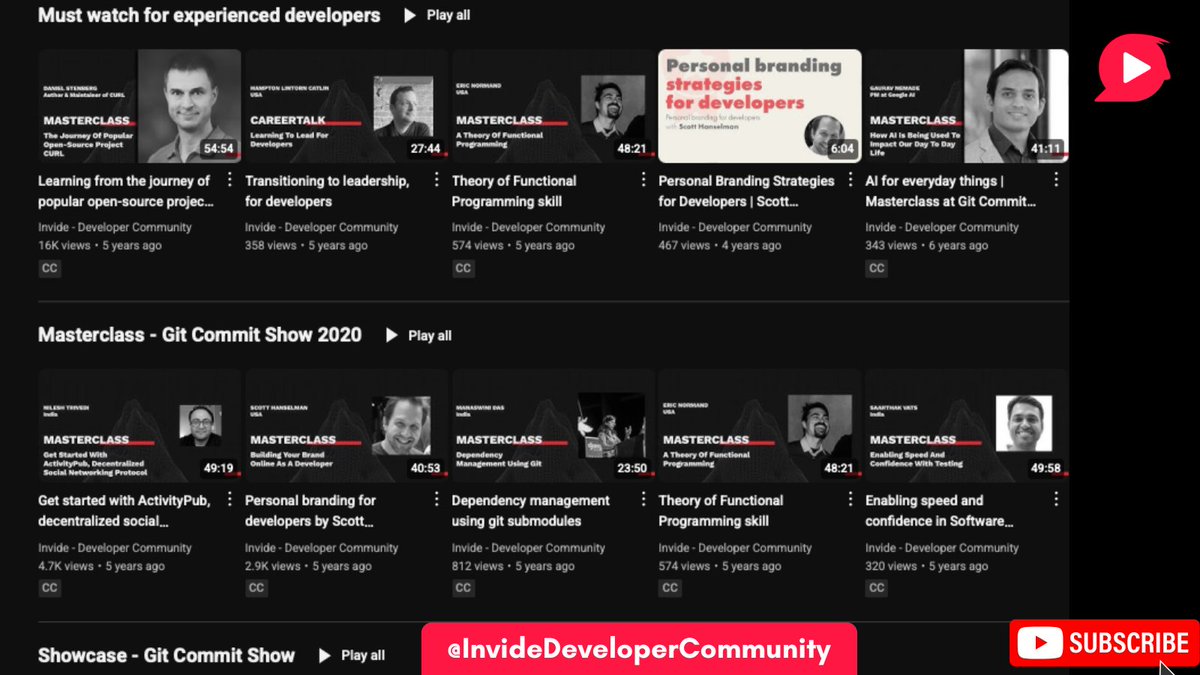Click '467 views' text
Screen dimensions: 1200x675
tap(684, 245)
